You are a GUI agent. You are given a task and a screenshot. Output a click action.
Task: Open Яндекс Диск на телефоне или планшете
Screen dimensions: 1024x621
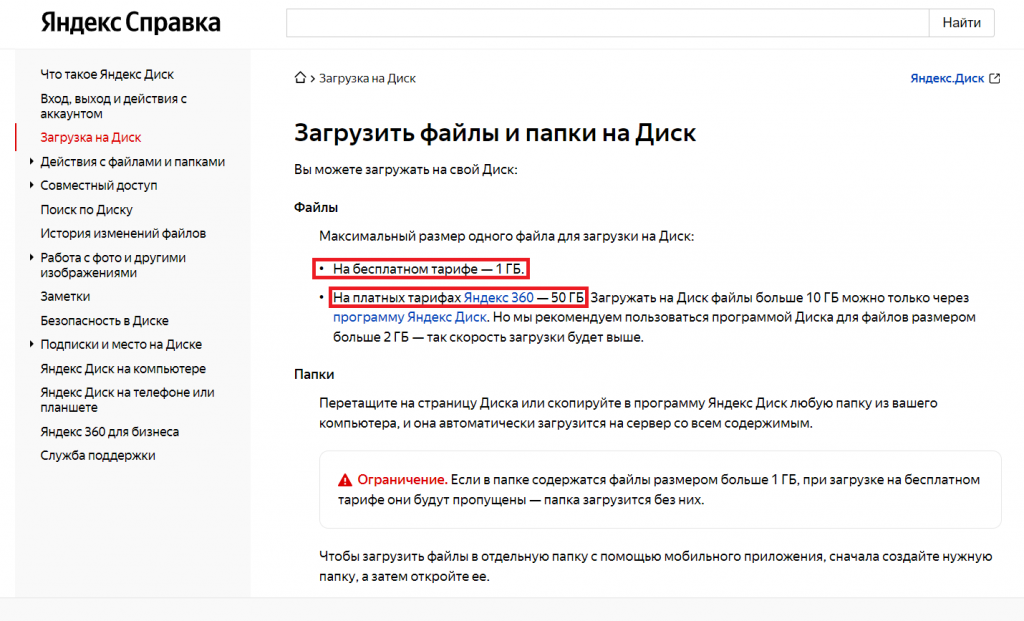pos(127,400)
